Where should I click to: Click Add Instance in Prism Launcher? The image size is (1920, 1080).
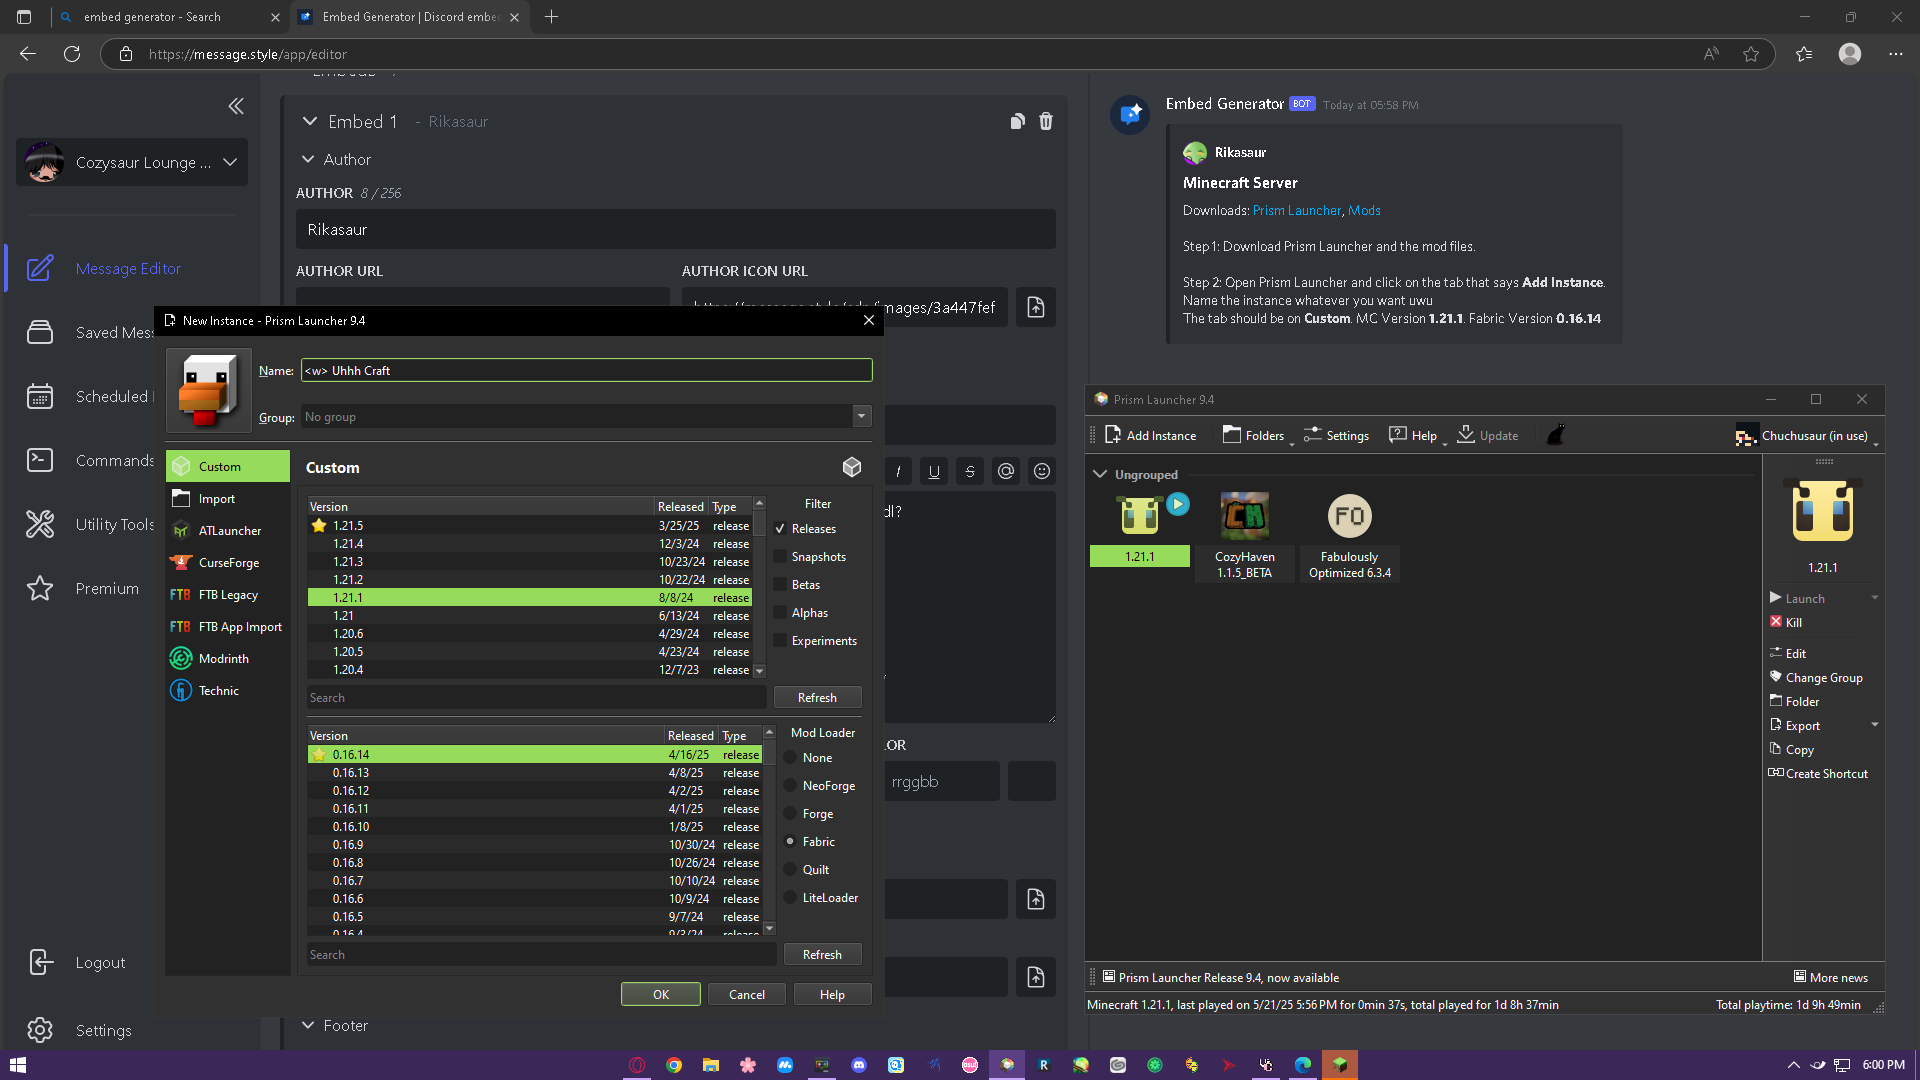(x=1150, y=435)
